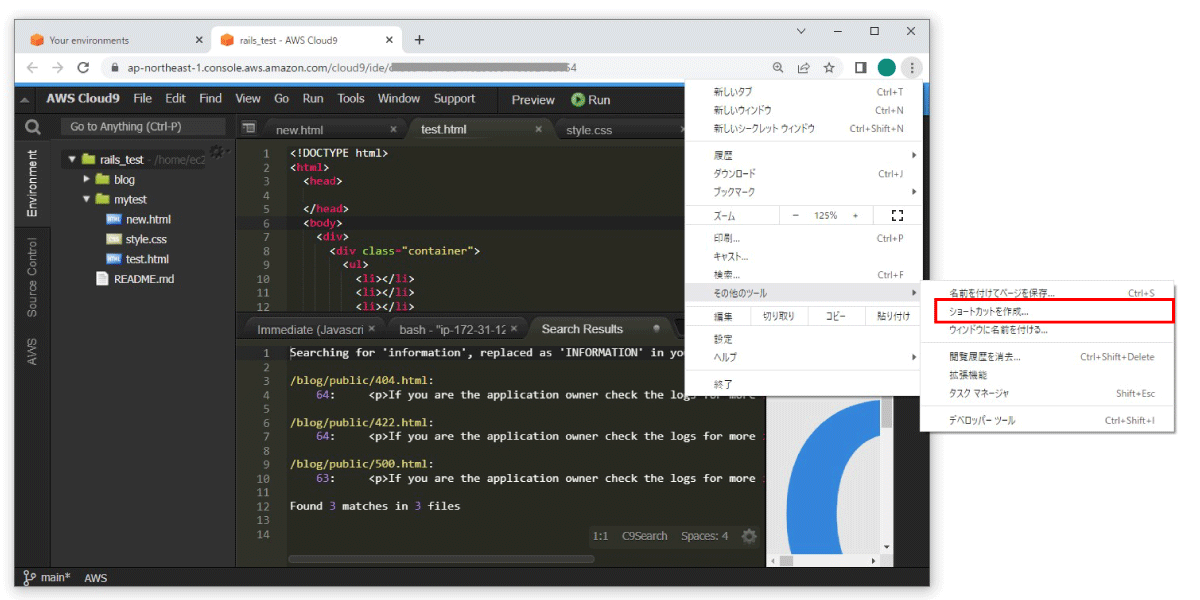This screenshot has height=600, width=1200.
Task: Toggle the AWS side panel
Action: point(32,351)
